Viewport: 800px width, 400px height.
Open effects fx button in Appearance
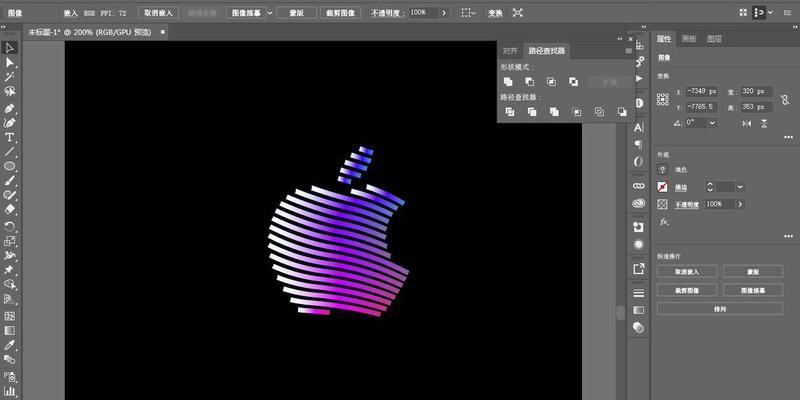[664, 222]
